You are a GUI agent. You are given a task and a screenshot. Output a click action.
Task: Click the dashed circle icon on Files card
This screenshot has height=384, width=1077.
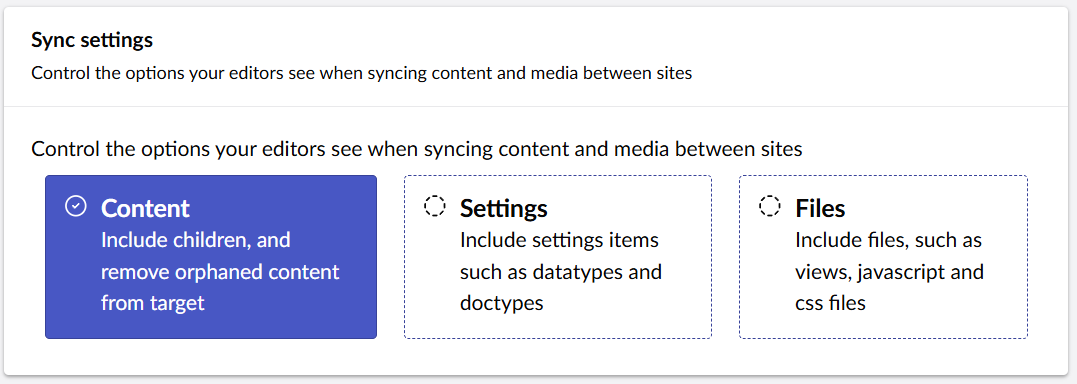[769, 206]
